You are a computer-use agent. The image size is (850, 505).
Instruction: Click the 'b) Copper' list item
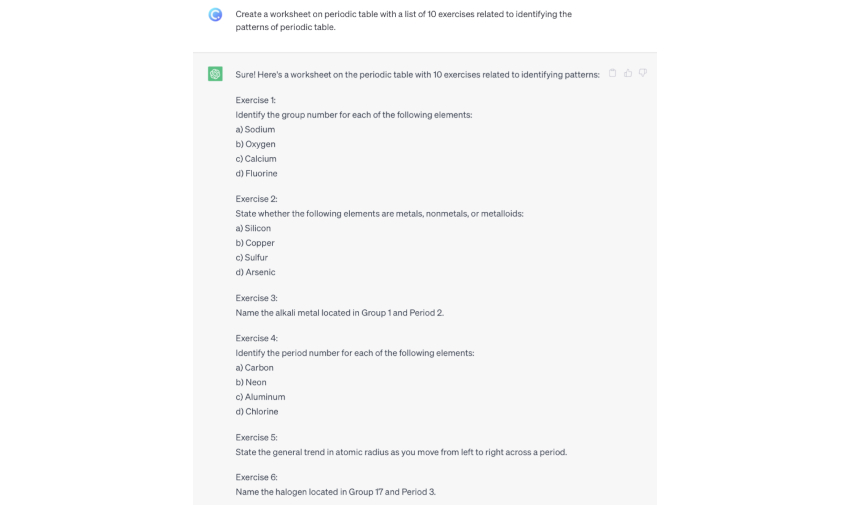click(255, 243)
